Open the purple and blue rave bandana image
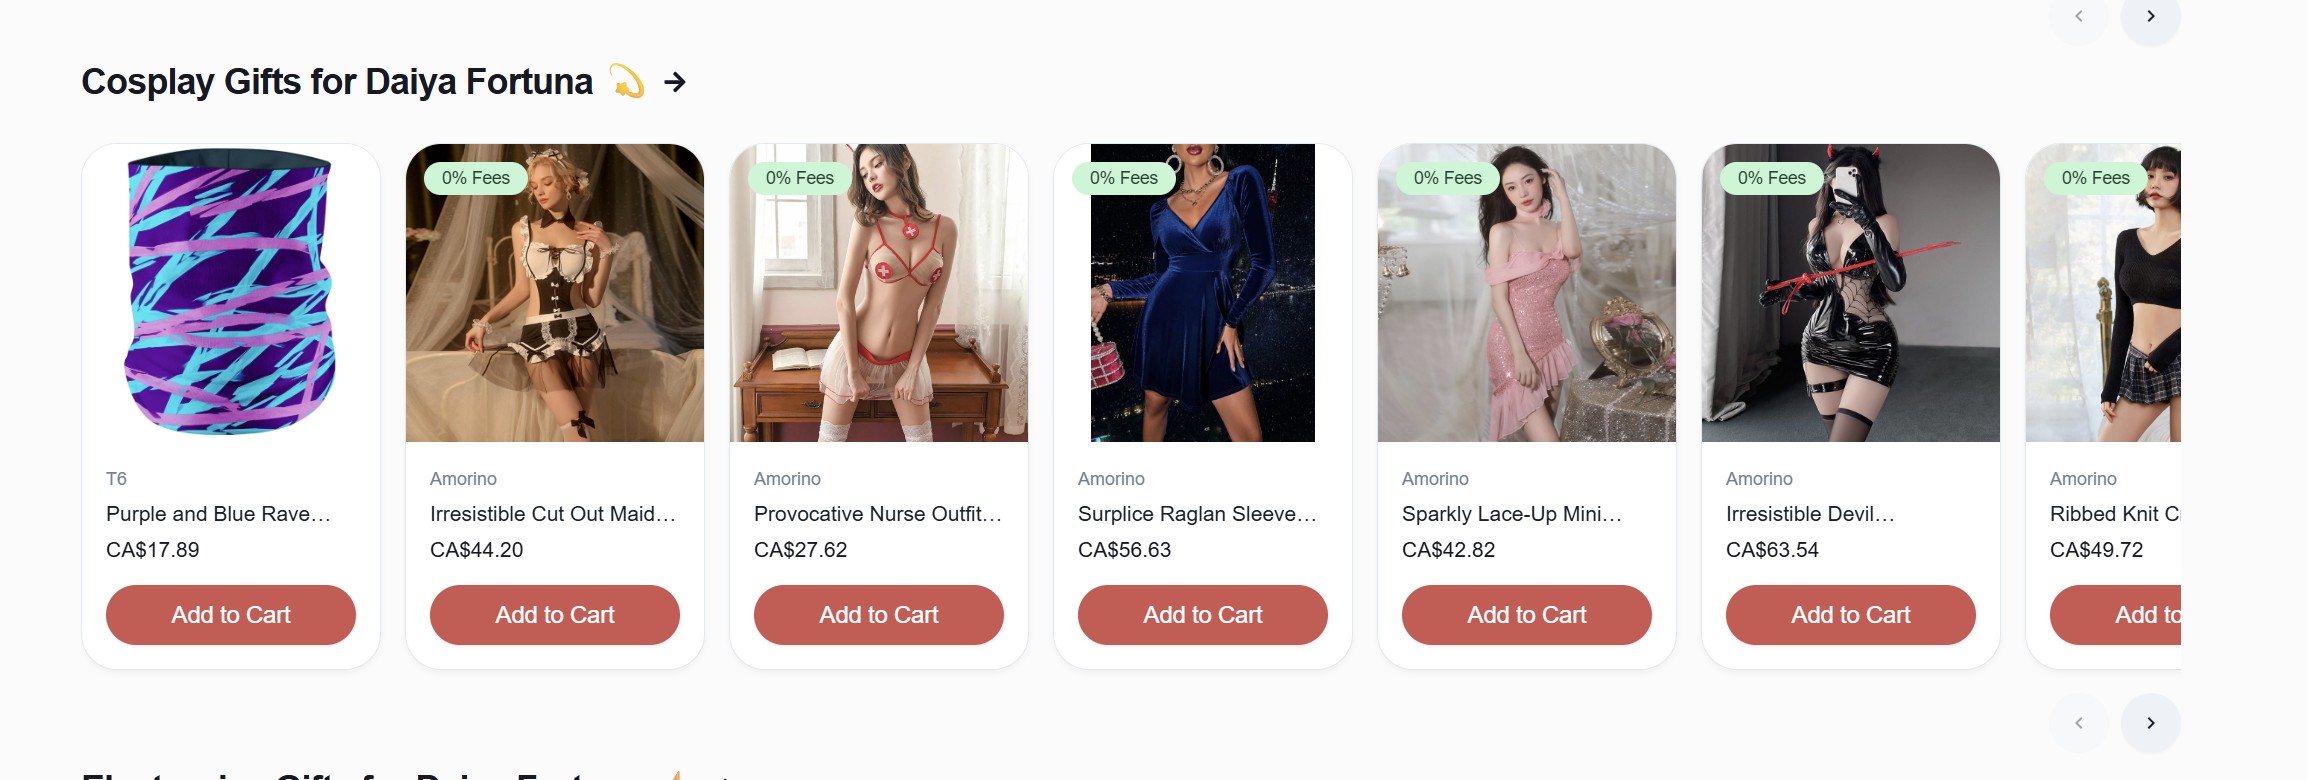The width and height of the screenshot is (2307, 780). (231, 293)
